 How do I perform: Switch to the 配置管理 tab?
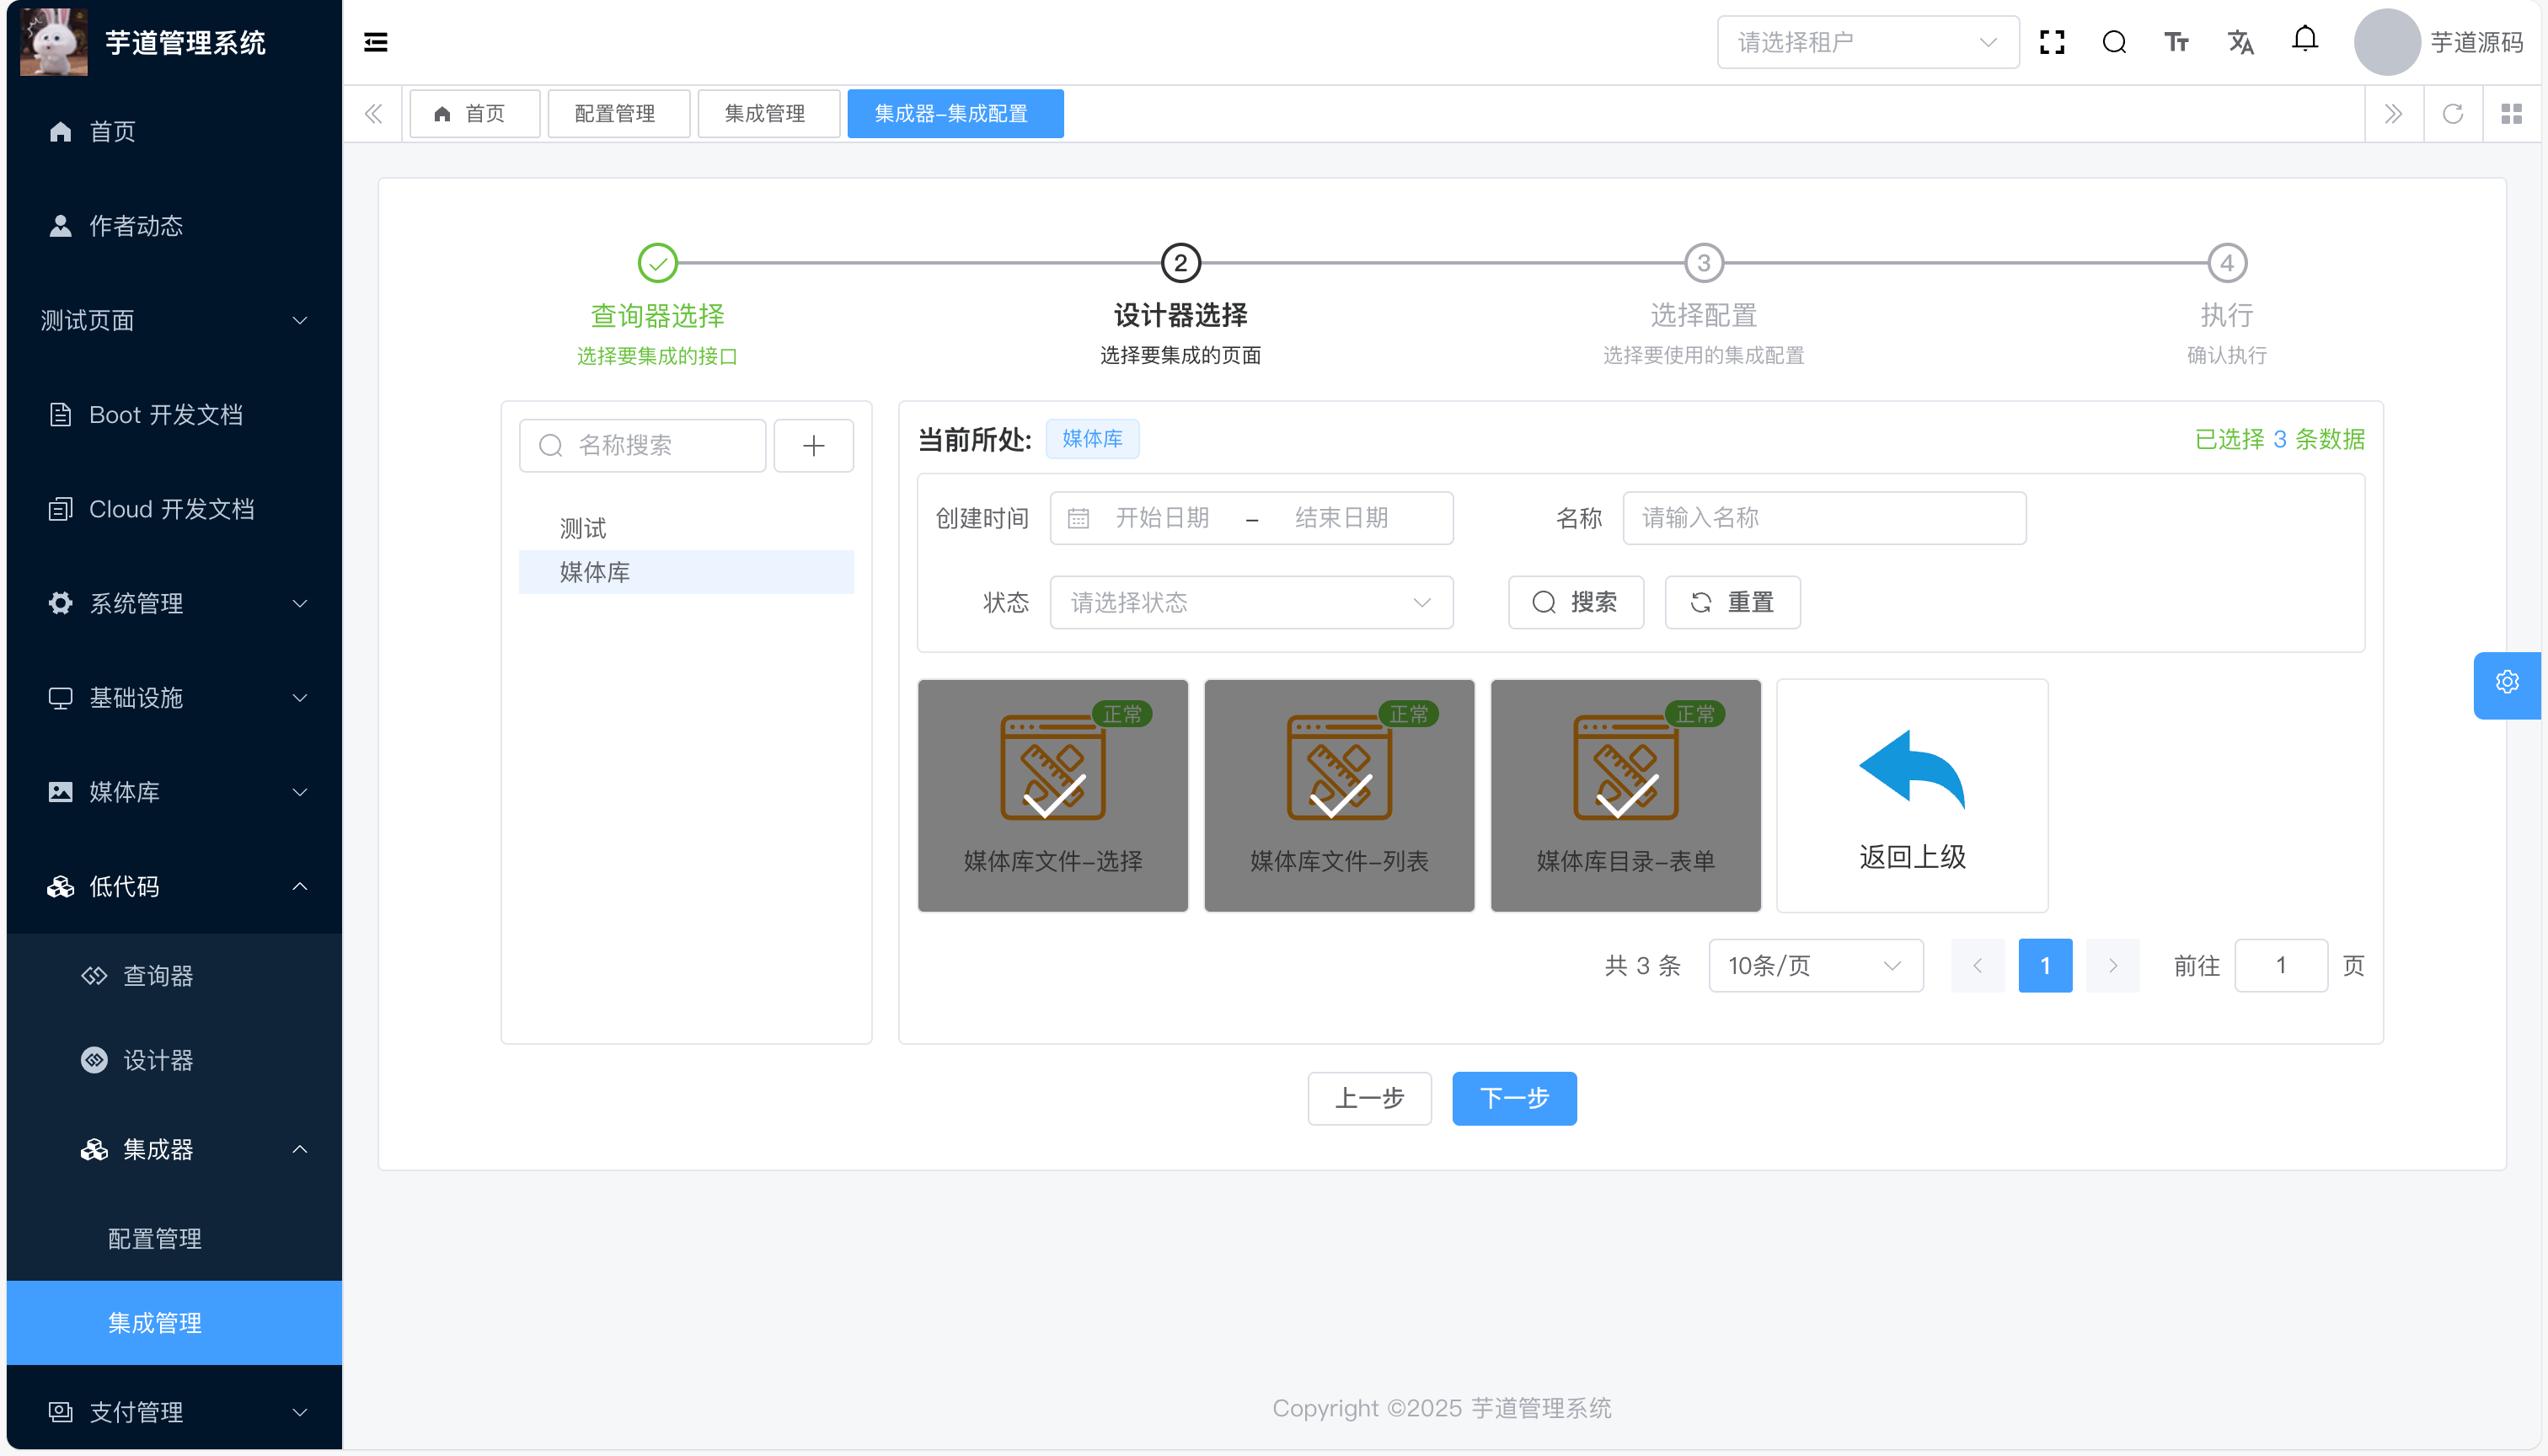pyautogui.click(x=616, y=114)
